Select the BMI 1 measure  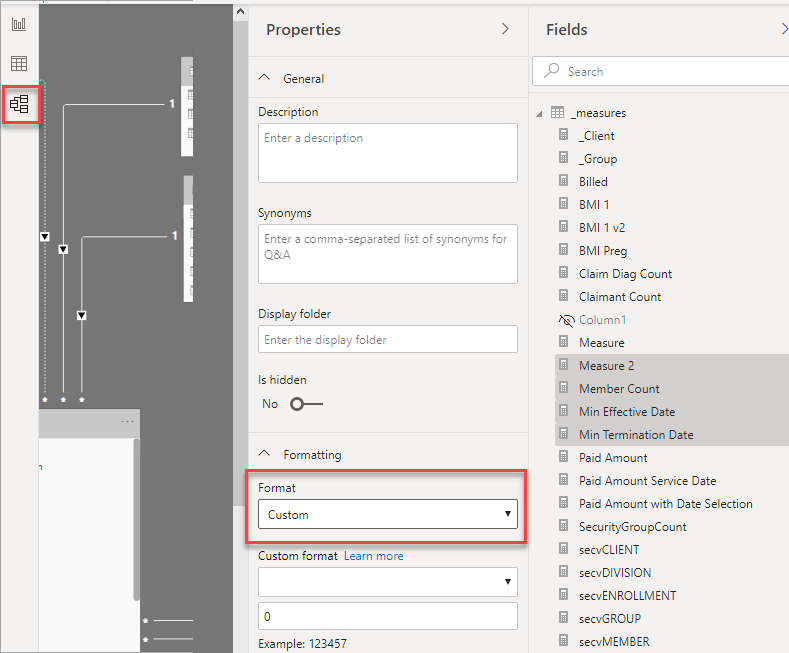594,205
